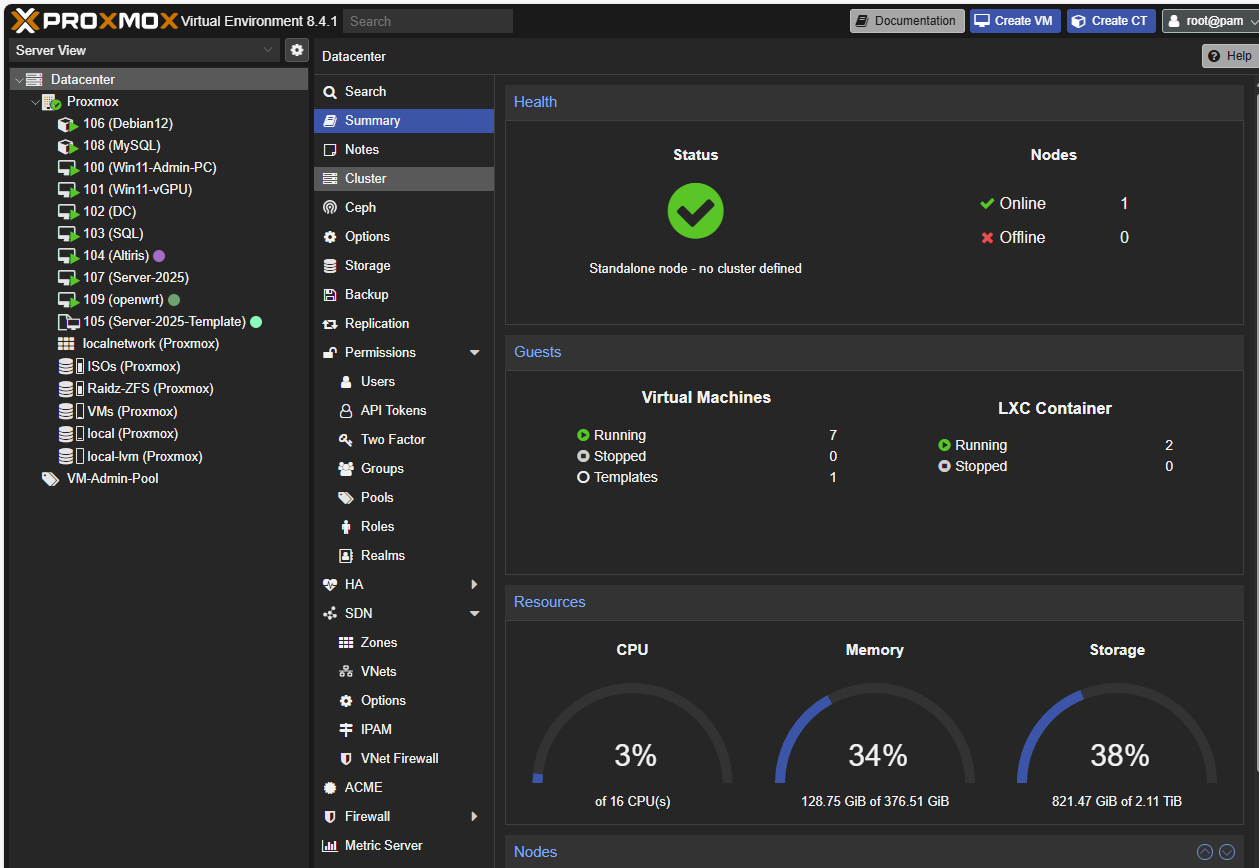This screenshot has height=868, width=1259.
Task: Open the Storage menu item
Action: (x=367, y=266)
